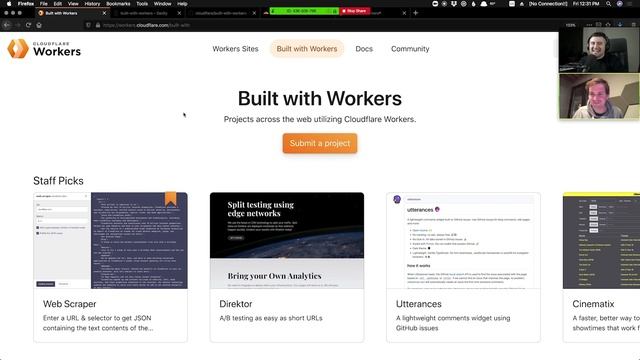Open the History menu
Image resolution: width=640 pixels, height=360 pixels.
[92, 4]
